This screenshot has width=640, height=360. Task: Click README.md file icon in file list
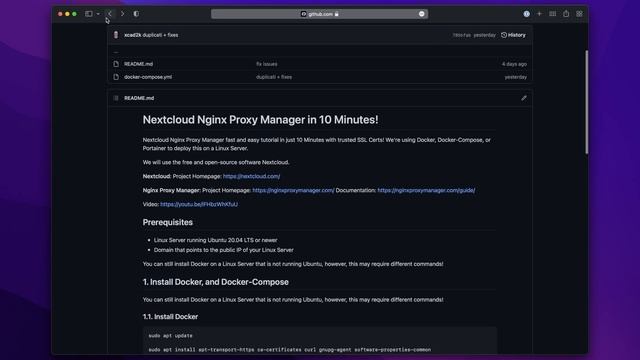click(x=116, y=64)
